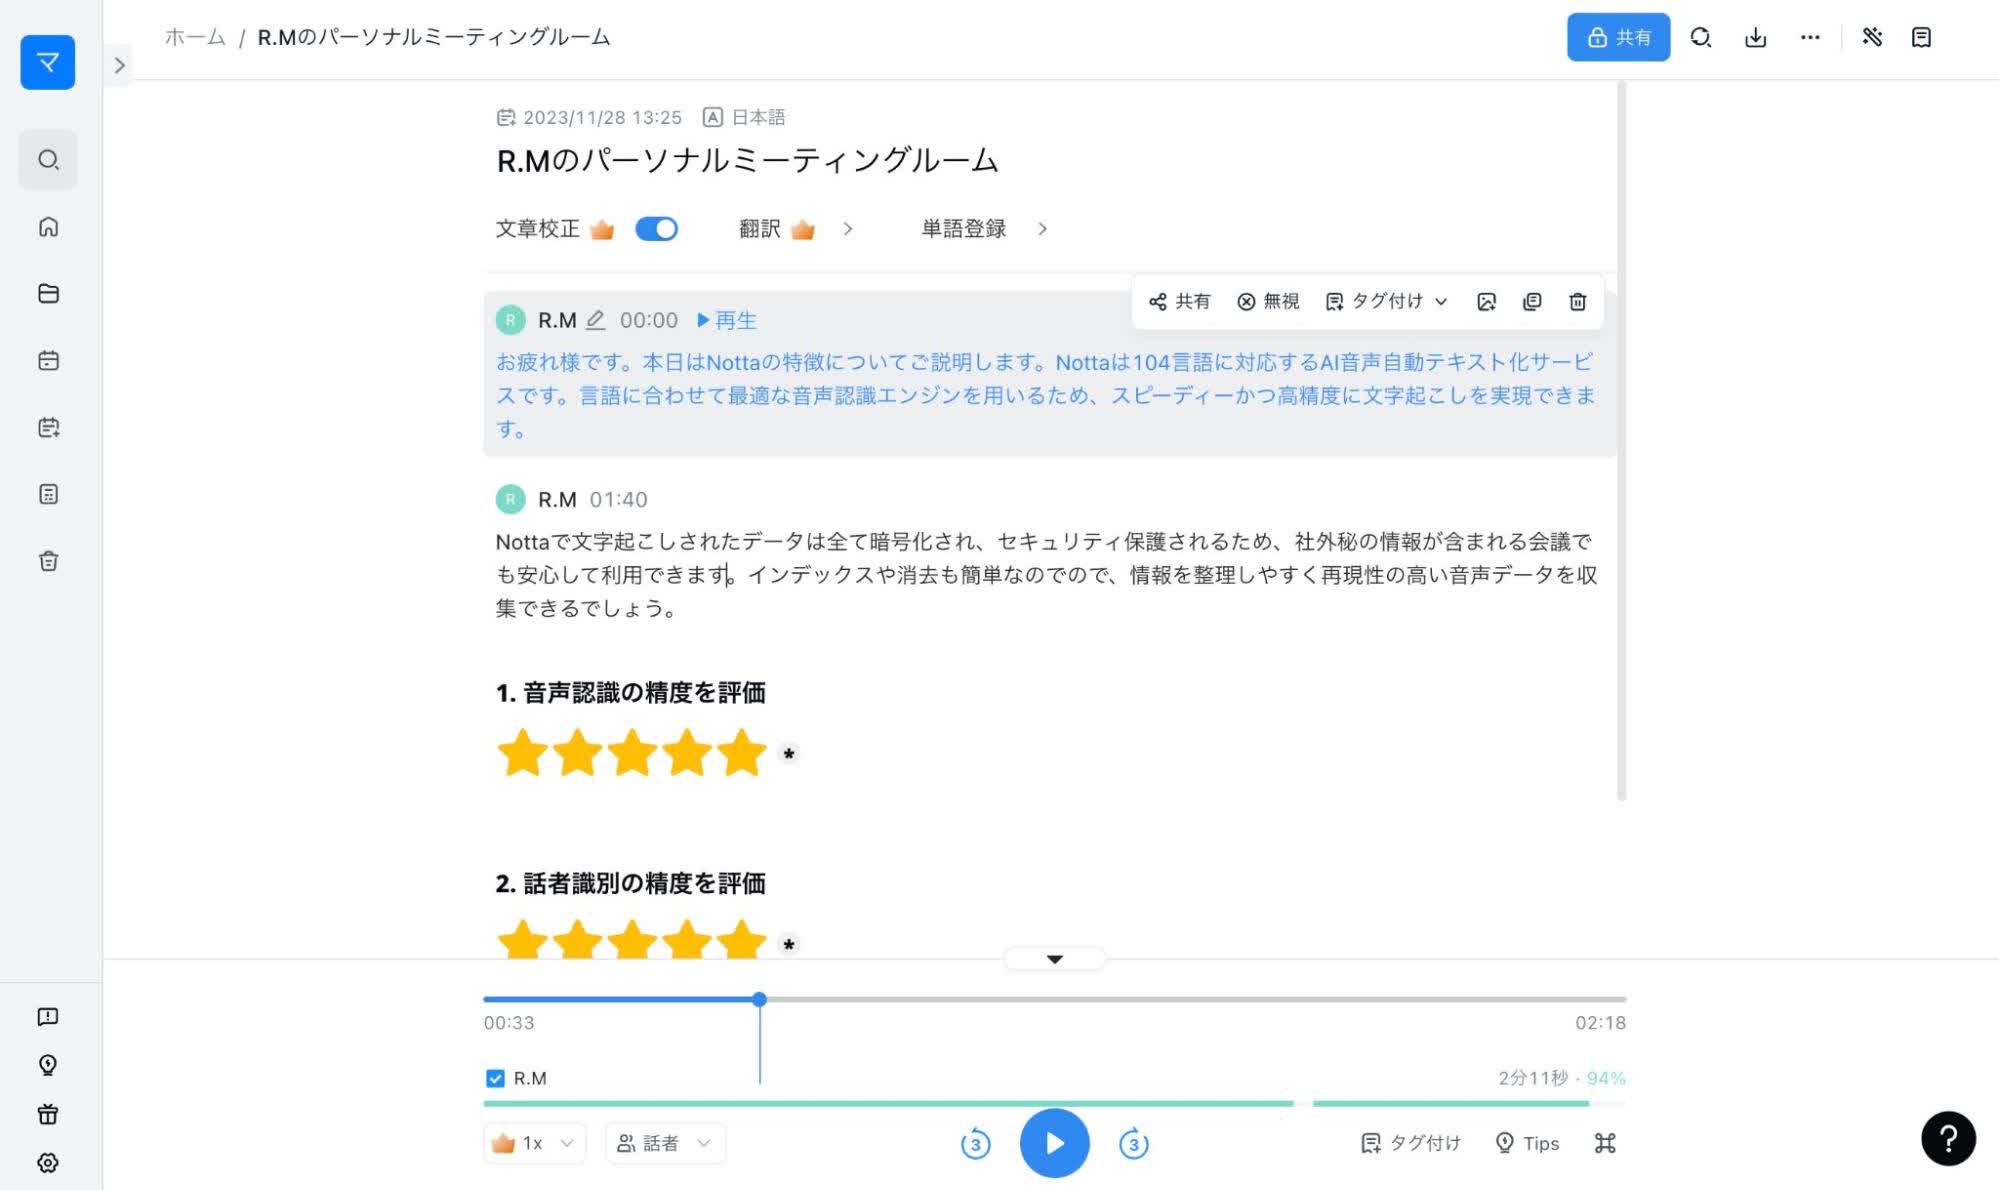This screenshot has height=1190, width=1999.
Task: Click the audio progress slider handle
Action: click(x=759, y=999)
